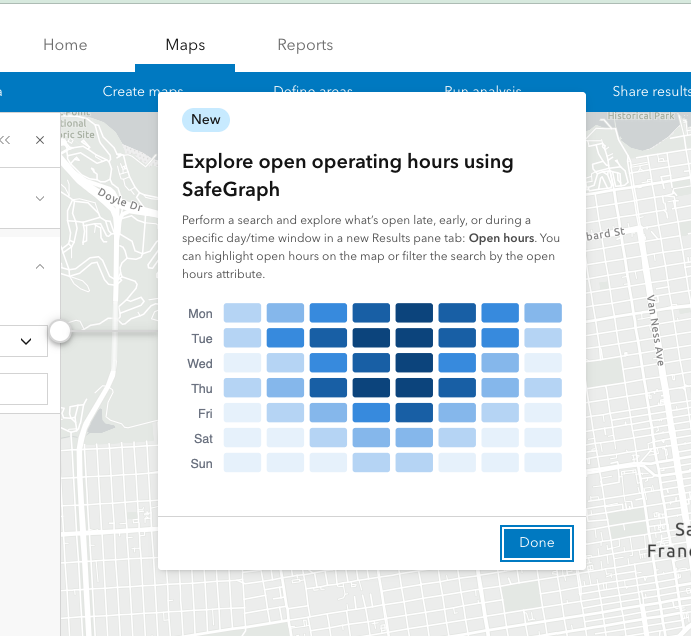This screenshot has height=636, width=691.
Task: Click the Thu row label in heatmap
Action: (x=202, y=389)
